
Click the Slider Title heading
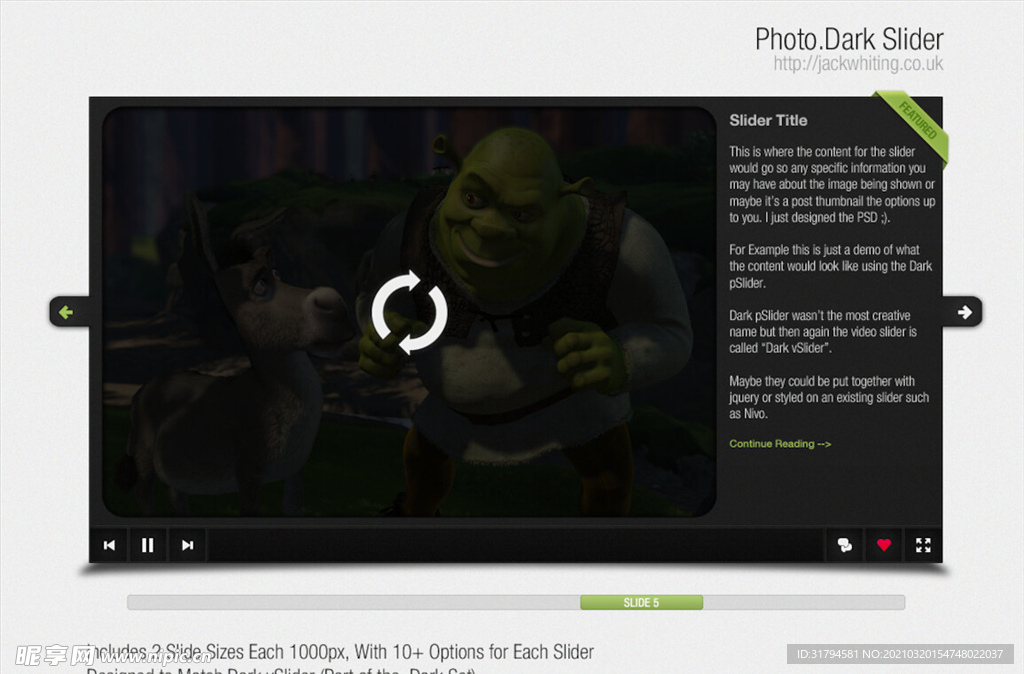[768, 120]
